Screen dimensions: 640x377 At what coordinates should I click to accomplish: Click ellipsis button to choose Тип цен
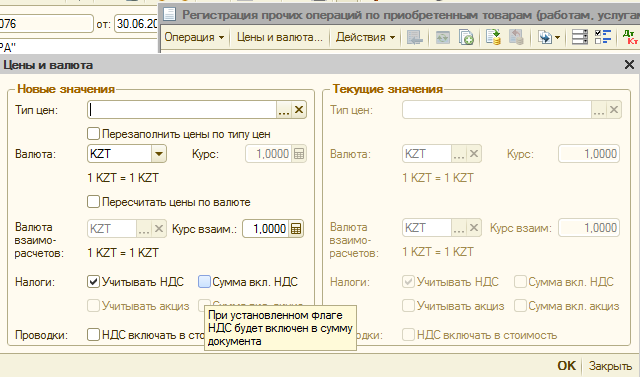point(284,110)
